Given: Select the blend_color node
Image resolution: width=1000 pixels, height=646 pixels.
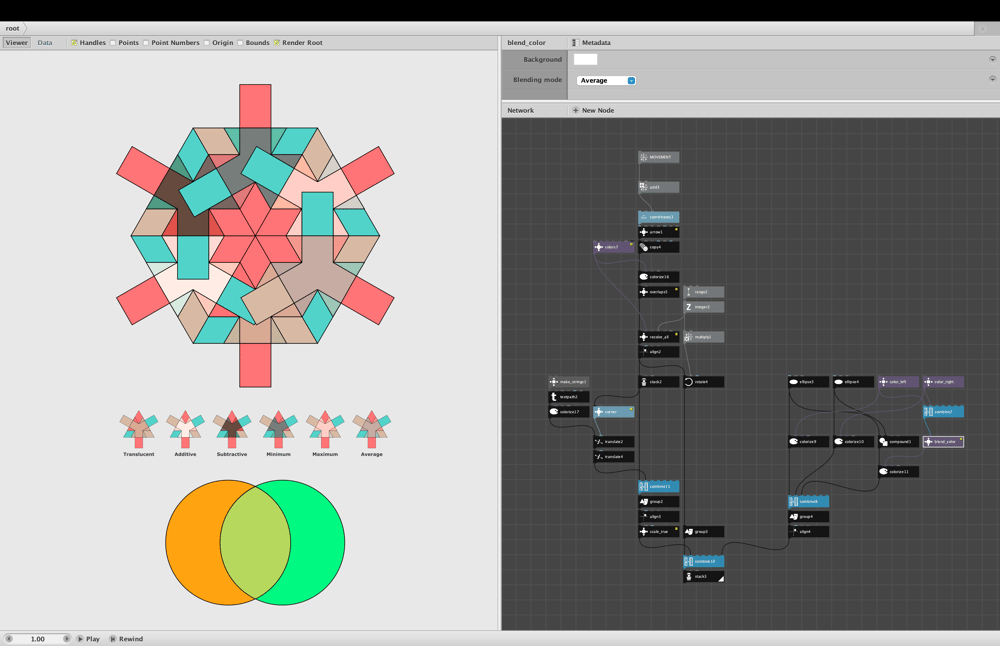Looking at the screenshot, I should [943, 441].
